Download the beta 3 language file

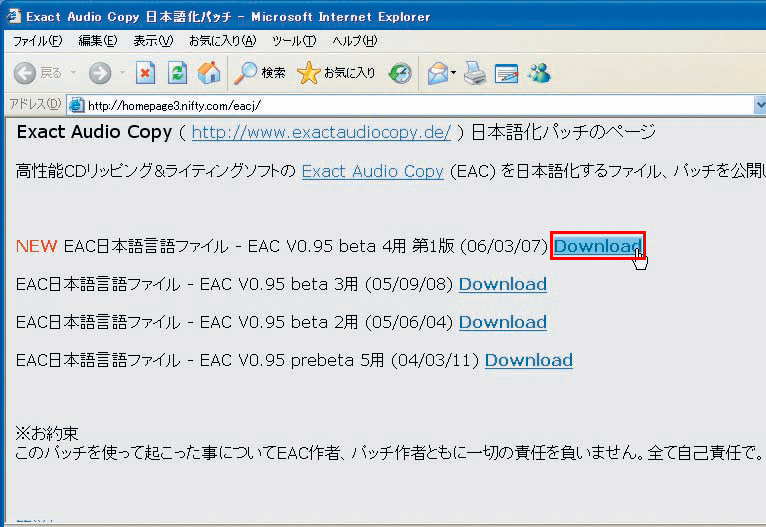pyautogui.click(x=503, y=284)
